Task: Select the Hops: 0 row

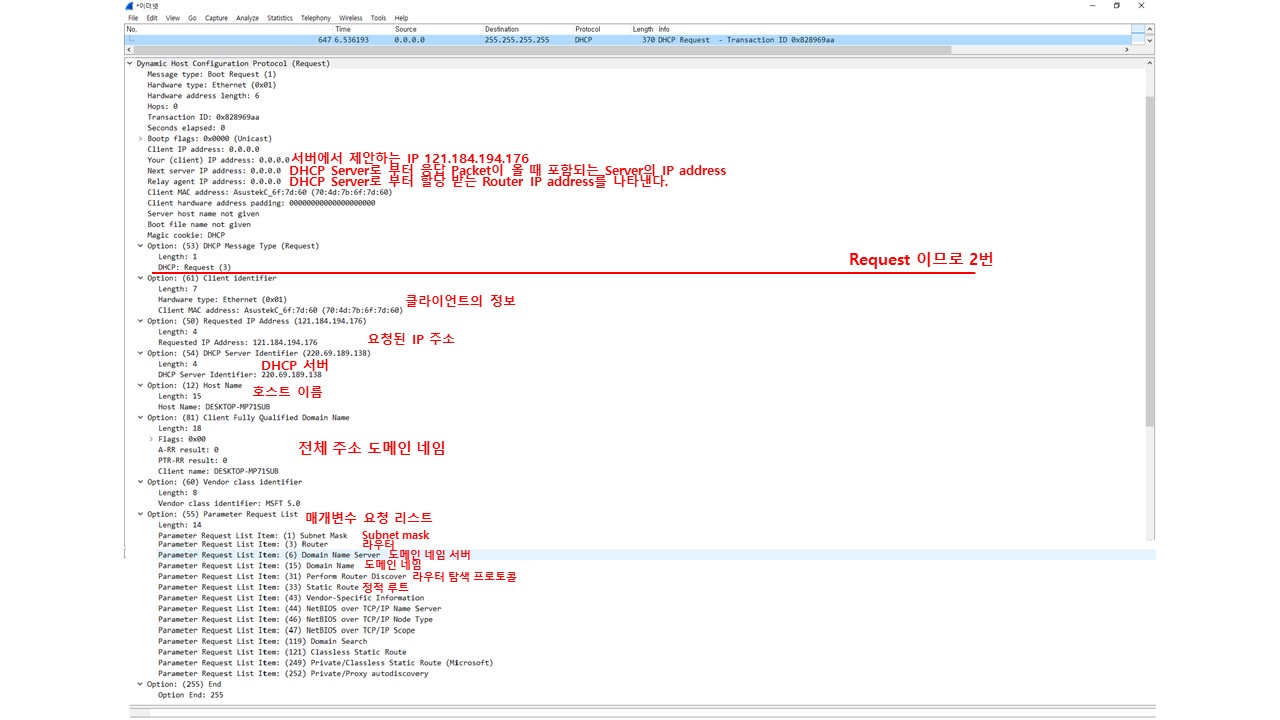Action: (x=162, y=106)
